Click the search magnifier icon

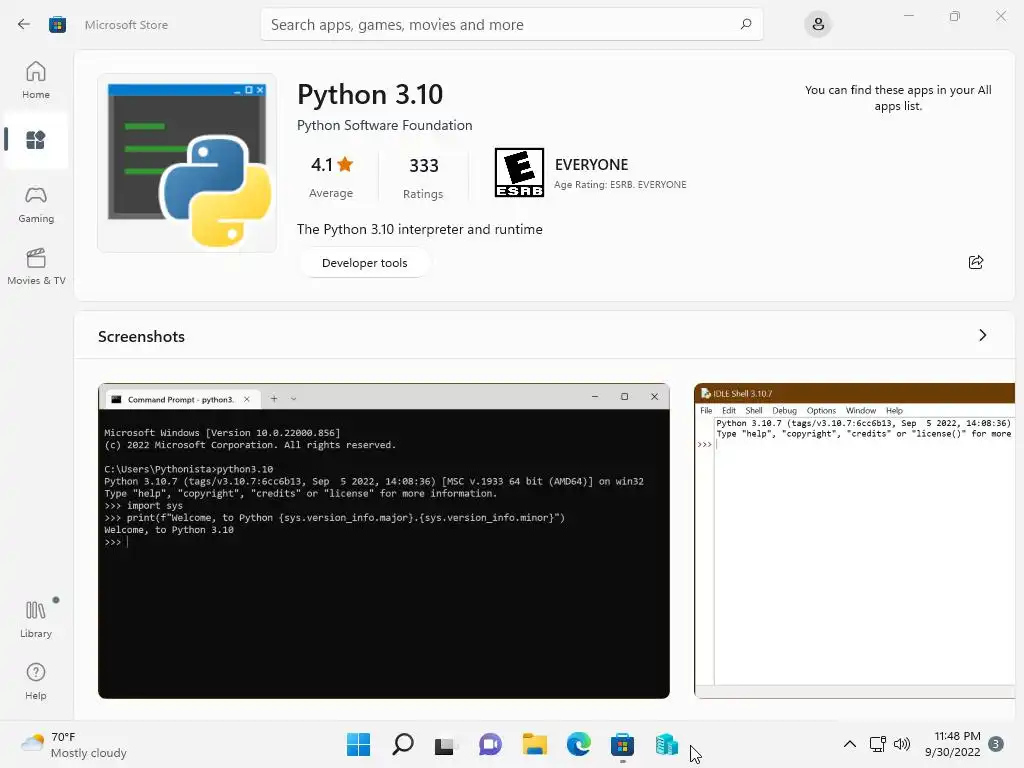(x=746, y=24)
